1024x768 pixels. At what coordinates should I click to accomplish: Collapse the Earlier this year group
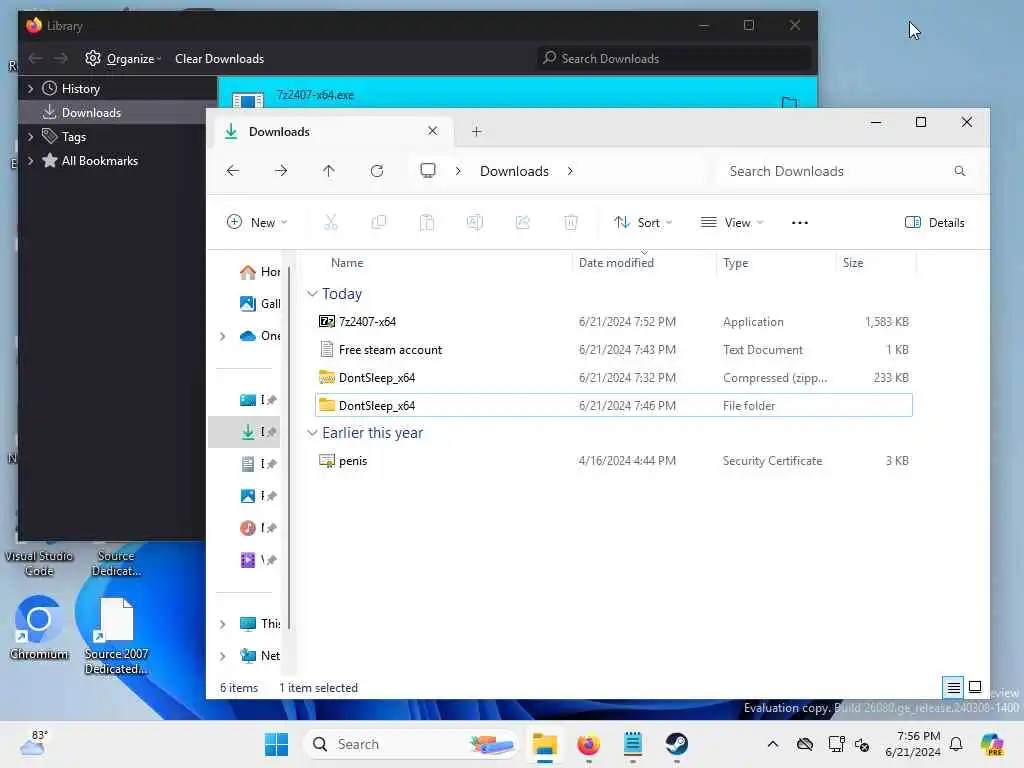[x=312, y=433]
